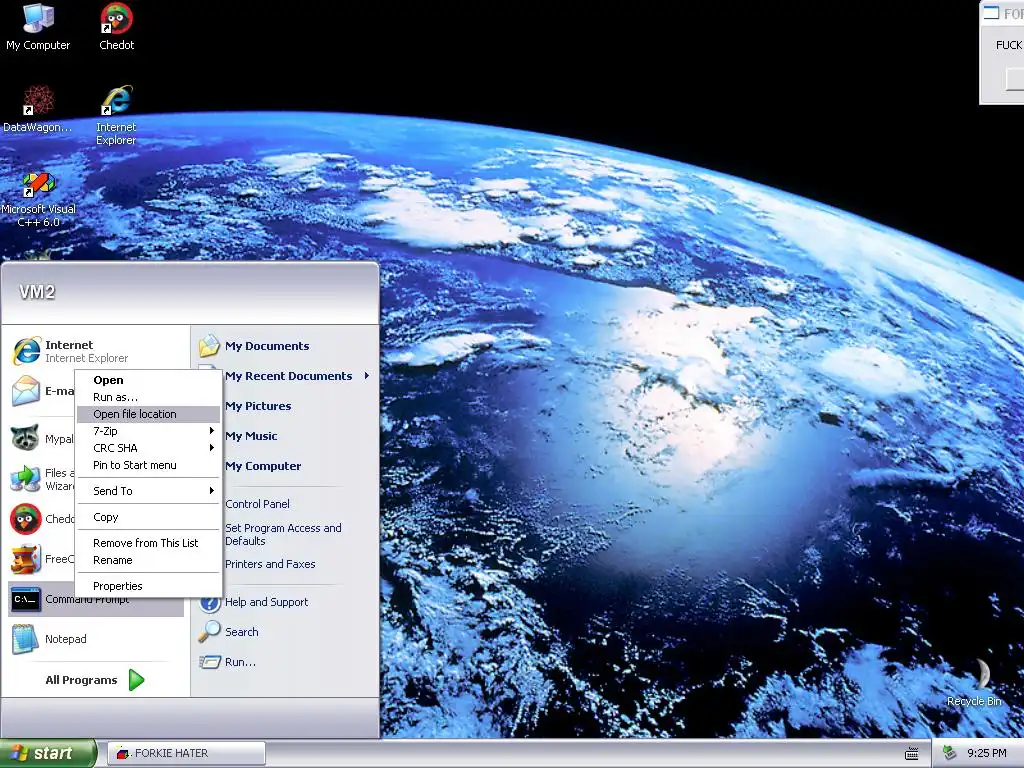The width and height of the screenshot is (1024, 768).
Task: Open Printers and Faxes
Action: click(x=270, y=564)
